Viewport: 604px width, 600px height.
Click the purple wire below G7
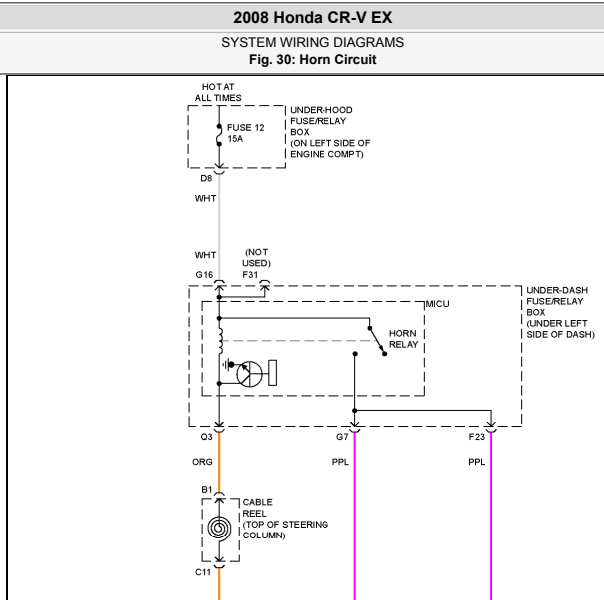click(x=355, y=516)
